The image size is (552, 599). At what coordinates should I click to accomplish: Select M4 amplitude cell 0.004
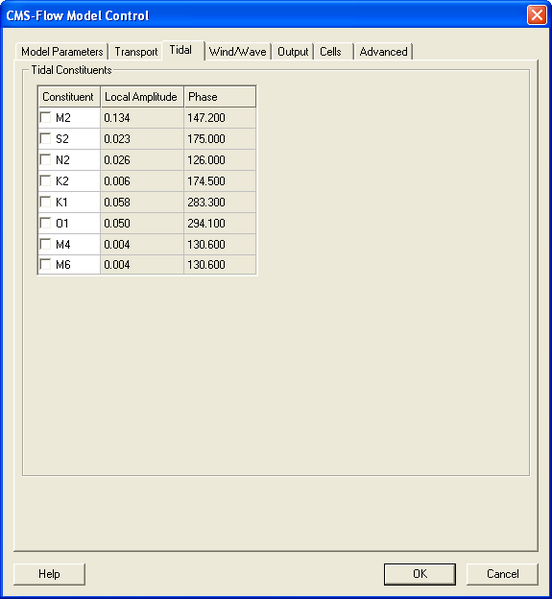[x=142, y=244]
